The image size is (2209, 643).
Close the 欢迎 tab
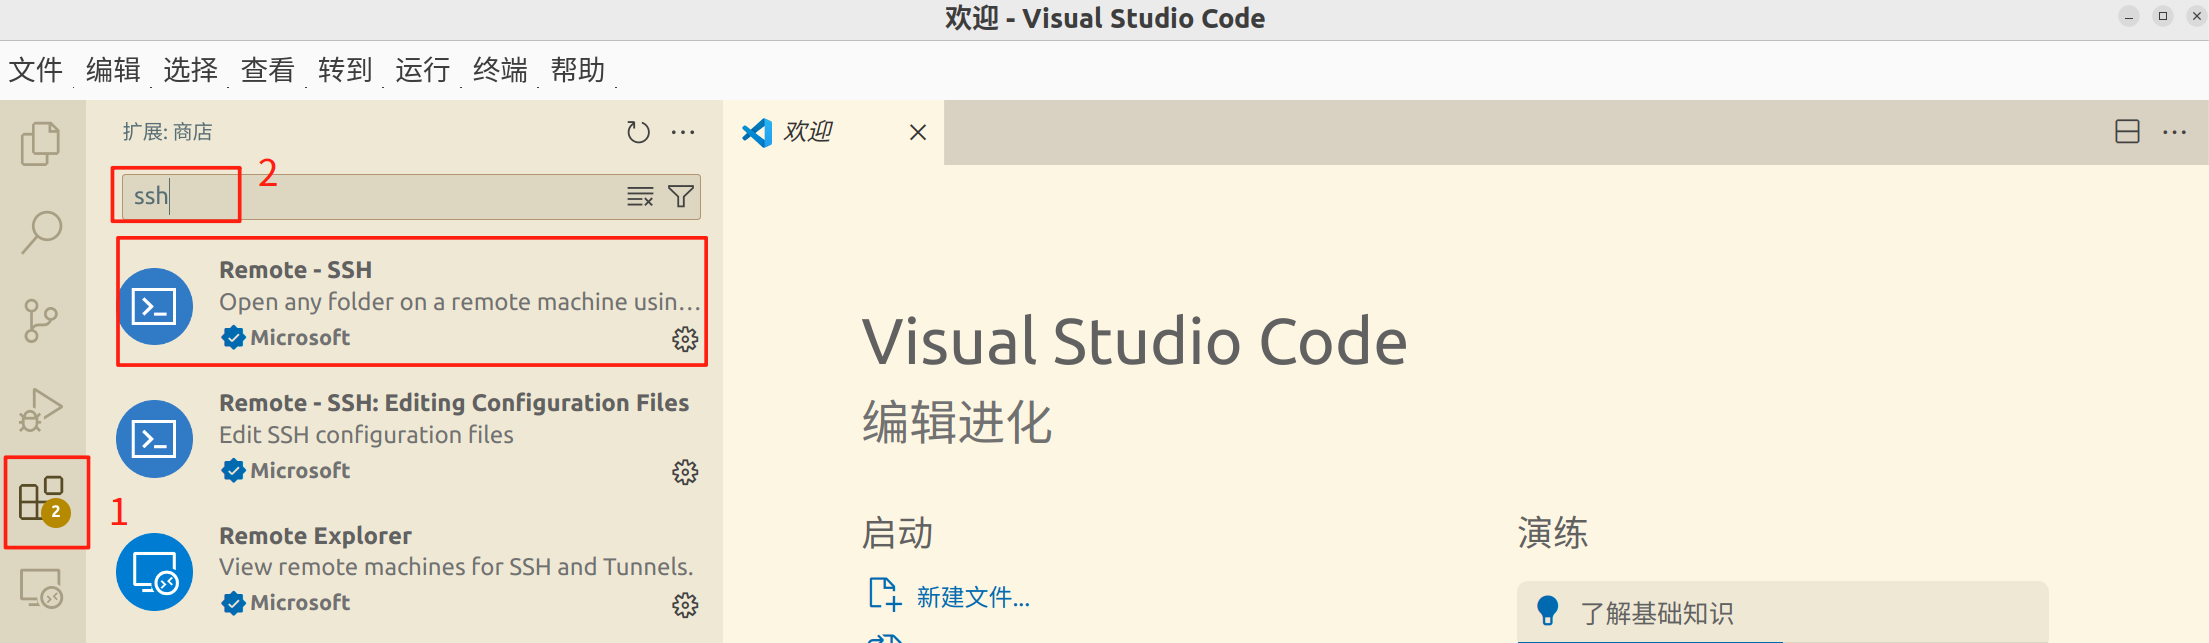tap(918, 132)
